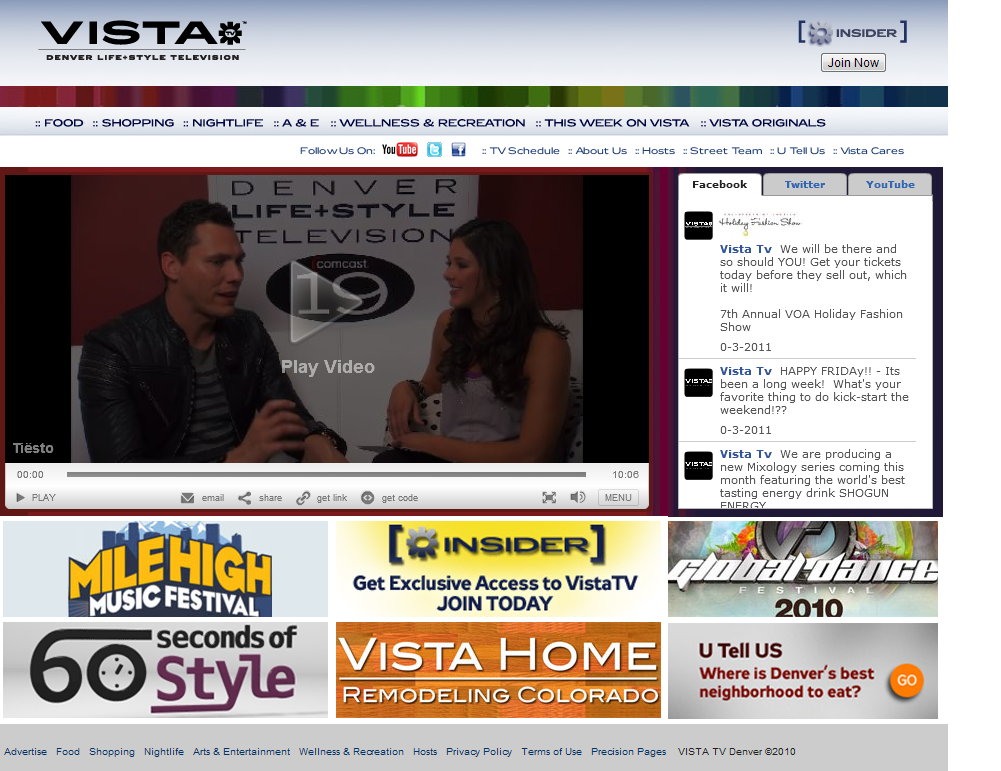Open the 60 Seconds of Style banner
Viewport: 1001px width, 771px height.
tap(165, 670)
